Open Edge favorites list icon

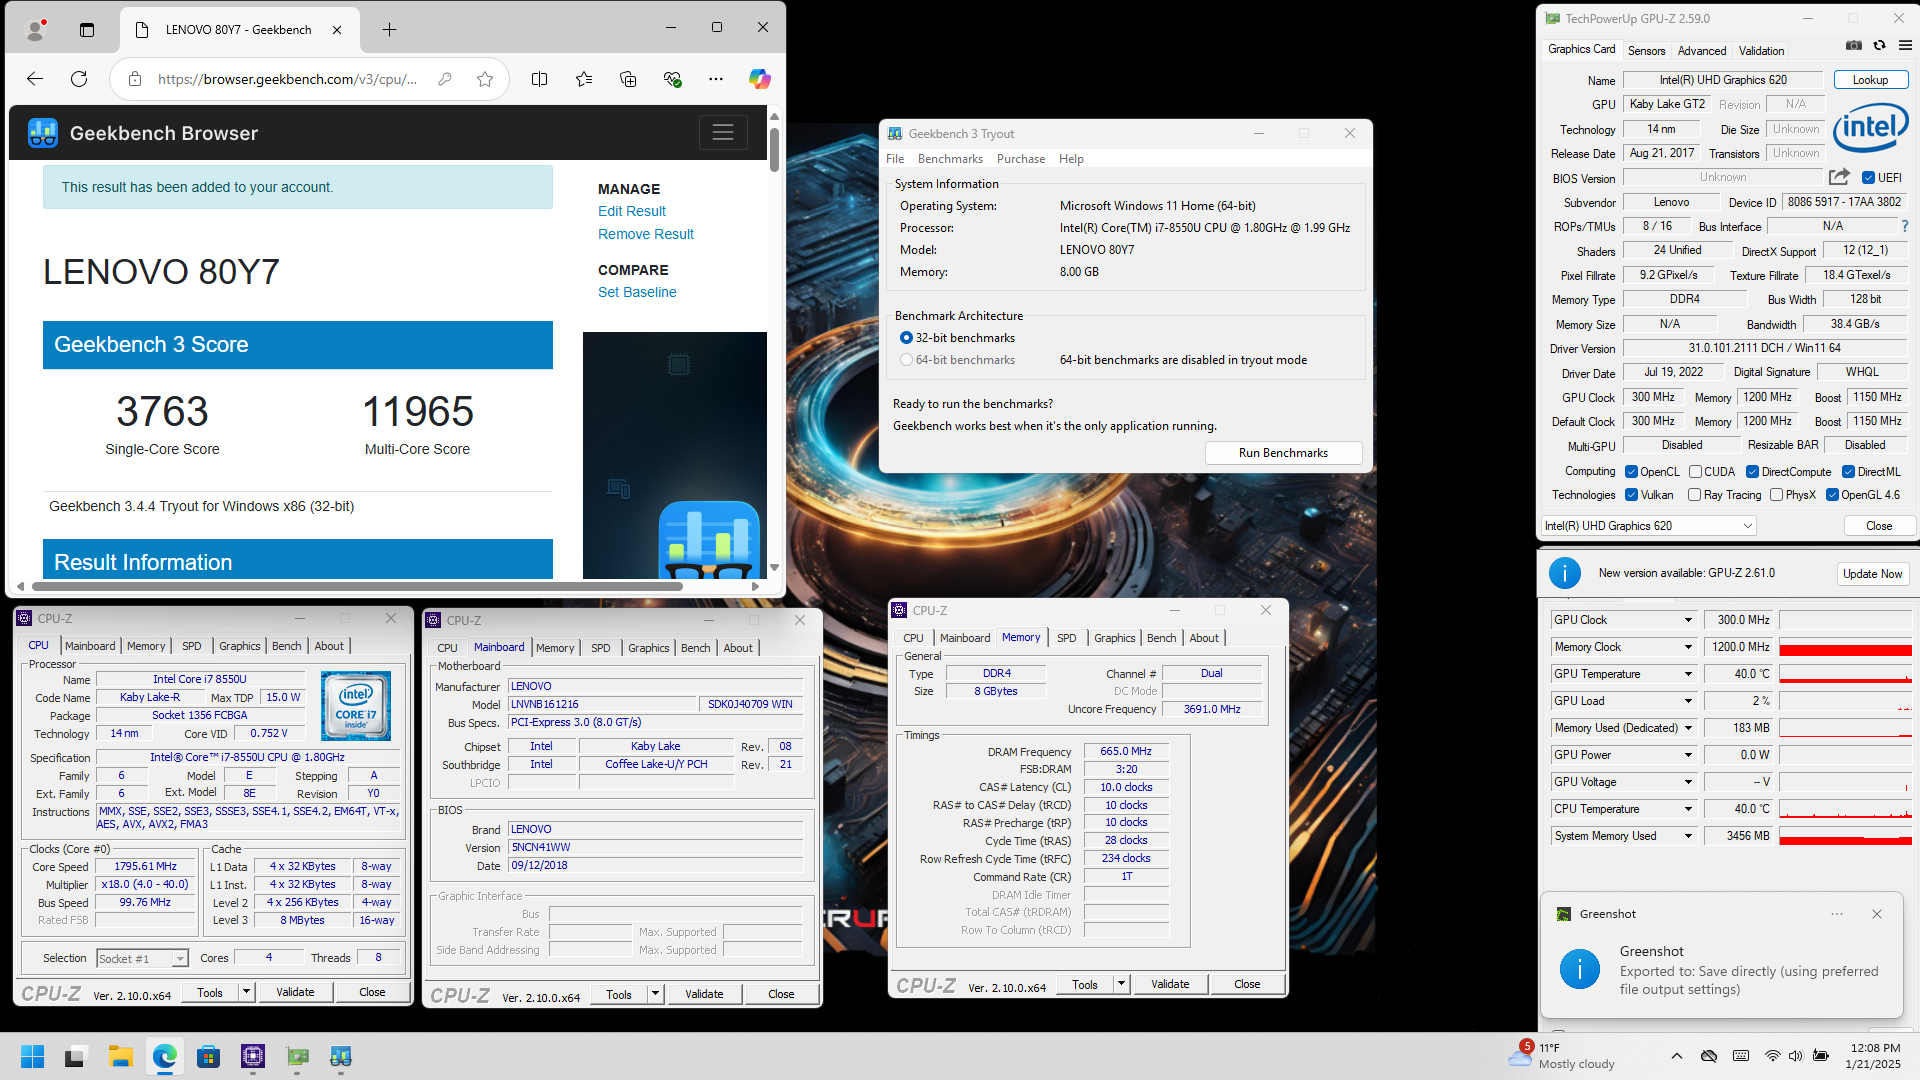[x=584, y=79]
